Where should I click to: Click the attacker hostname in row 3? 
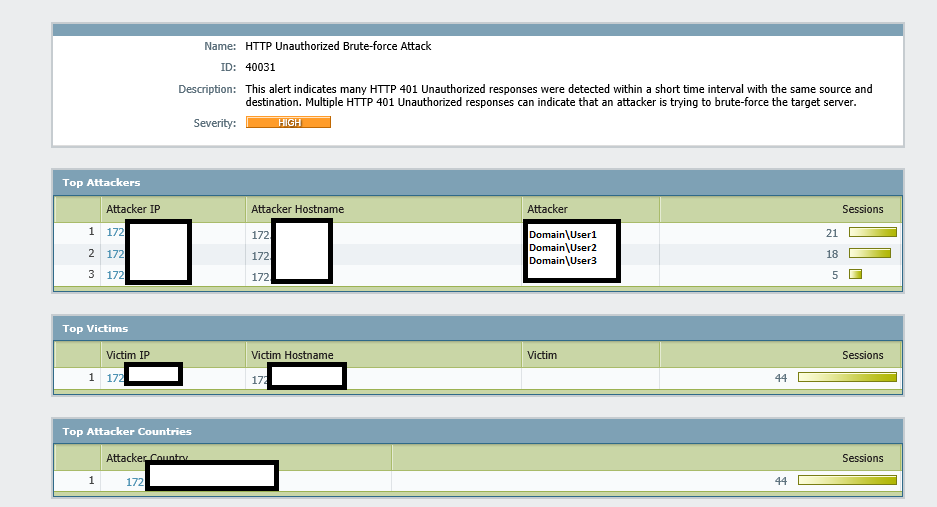pyautogui.click(x=261, y=277)
